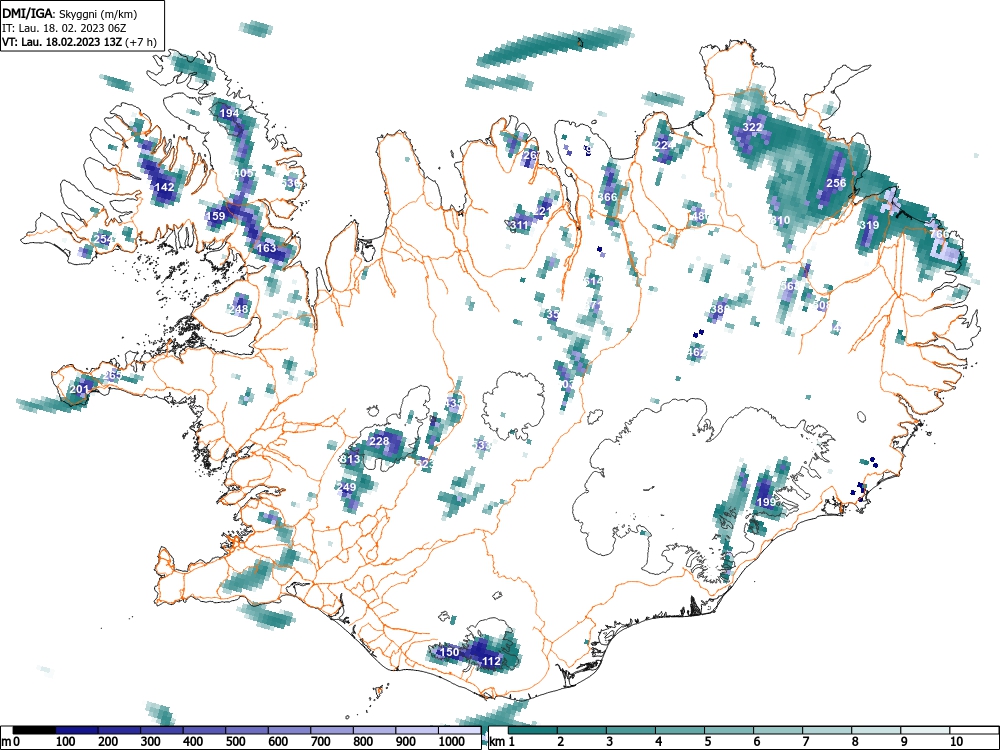Click the 249 visibility value
1000x750 pixels.
point(346,487)
